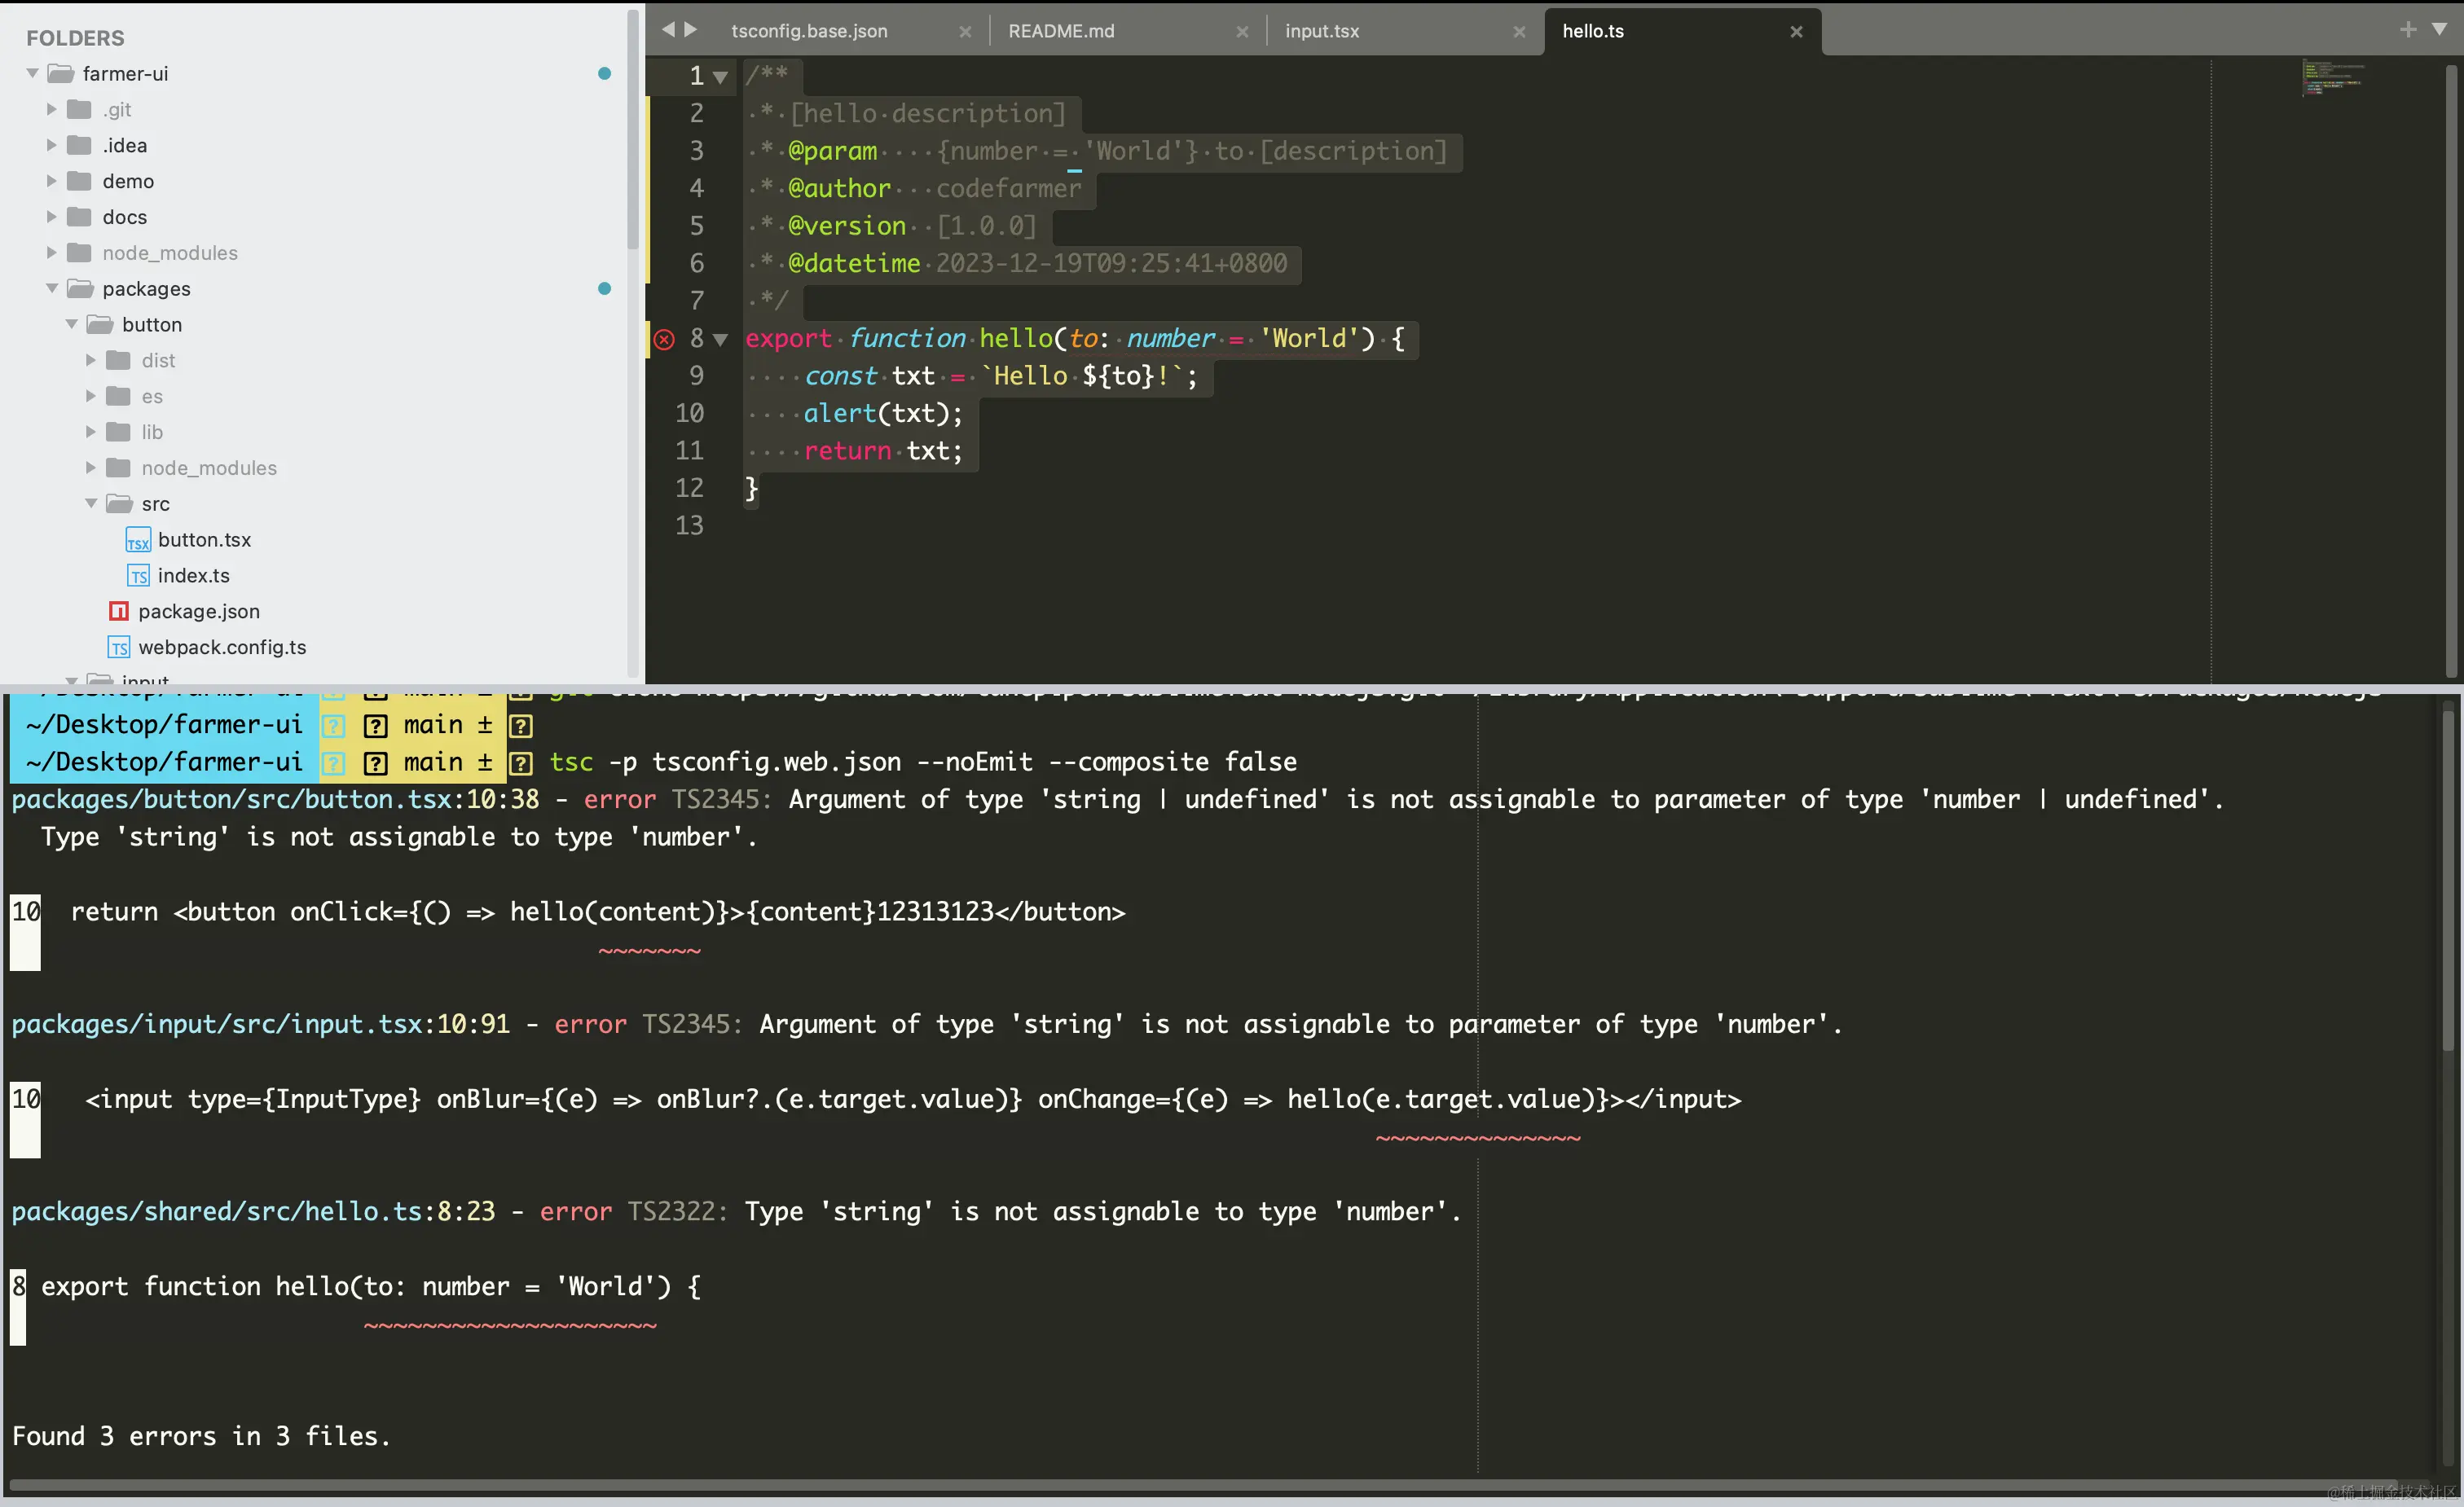The image size is (2464, 1507).
Task: Collapse the button folder arrow
Action: [x=72, y=324]
